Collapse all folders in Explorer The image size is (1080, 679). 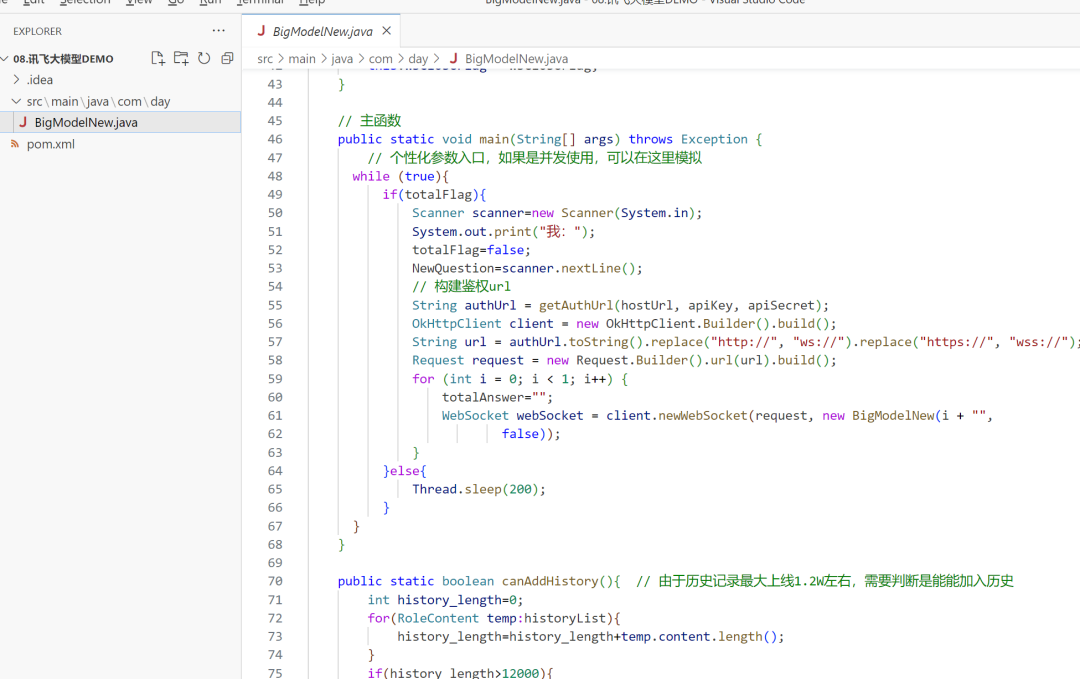[227, 59]
